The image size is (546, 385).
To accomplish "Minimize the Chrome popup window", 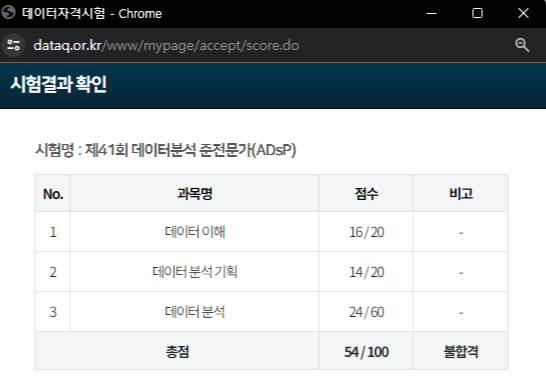I will (x=431, y=13).
